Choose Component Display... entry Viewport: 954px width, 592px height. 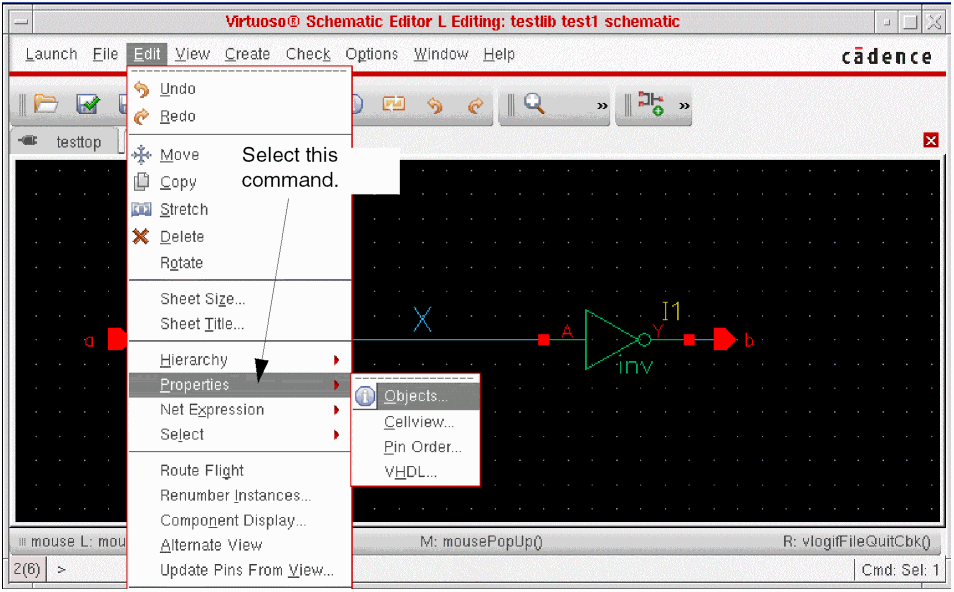click(x=240, y=521)
